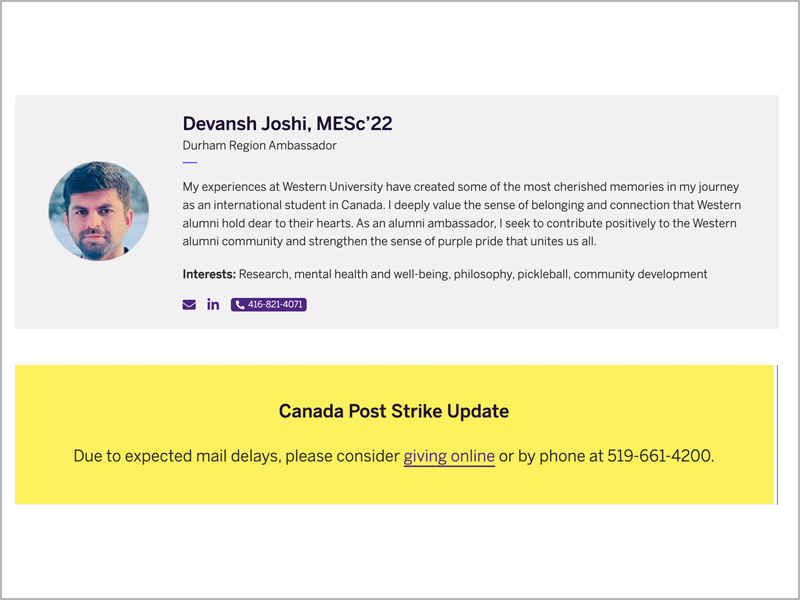The image size is (800, 600).
Task: Click the bold Interests label
Action: (209, 274)
